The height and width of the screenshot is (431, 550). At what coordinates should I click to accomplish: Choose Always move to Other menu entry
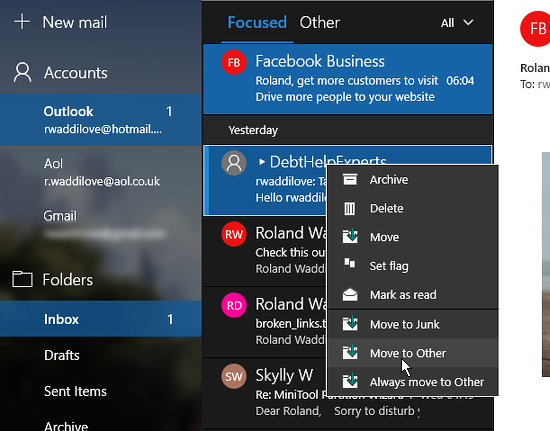(x=413, y=382)
